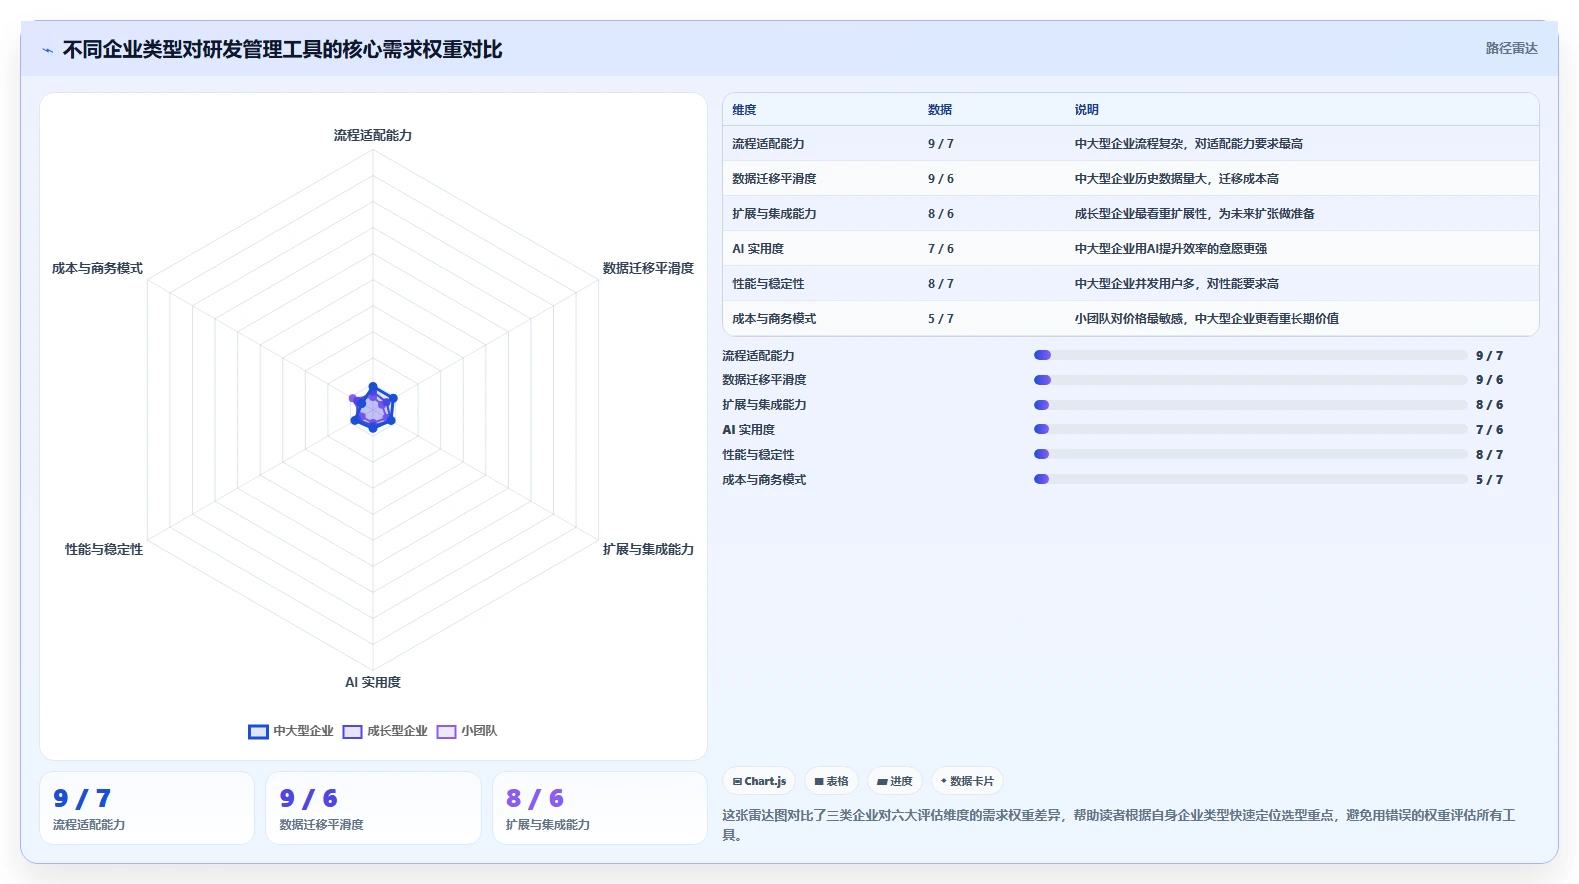
Task: Click the summary paragraph starting 这张雷达图对比了
Action: point(1119,825)
